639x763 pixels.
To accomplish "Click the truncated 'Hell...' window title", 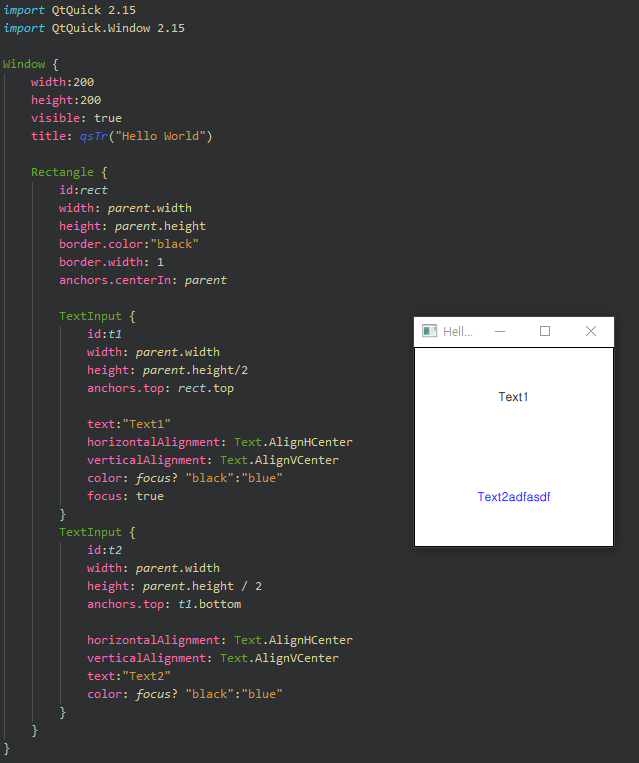I will click(457, 332).
